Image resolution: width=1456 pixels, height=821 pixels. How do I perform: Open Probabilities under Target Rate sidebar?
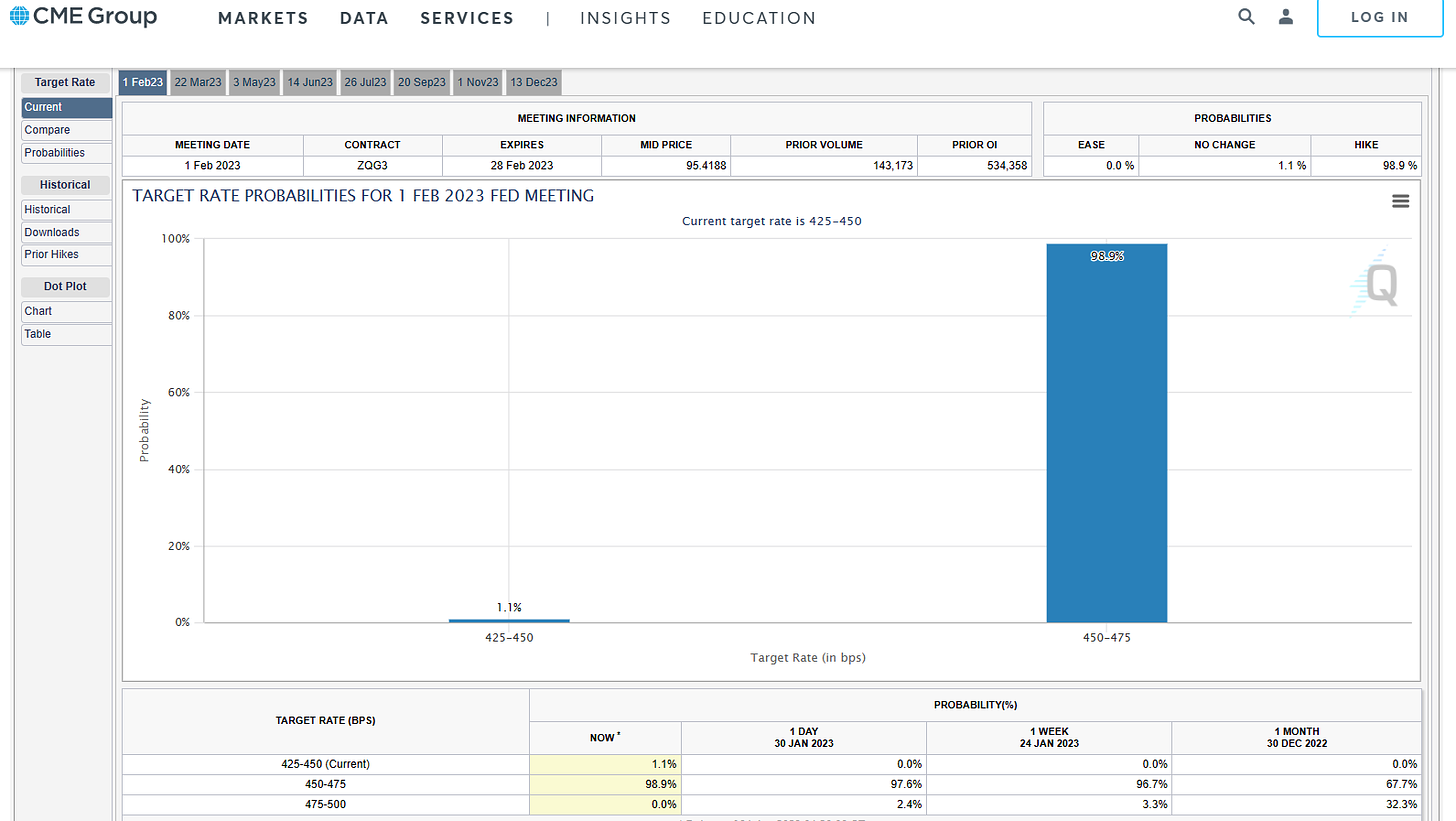67,153
